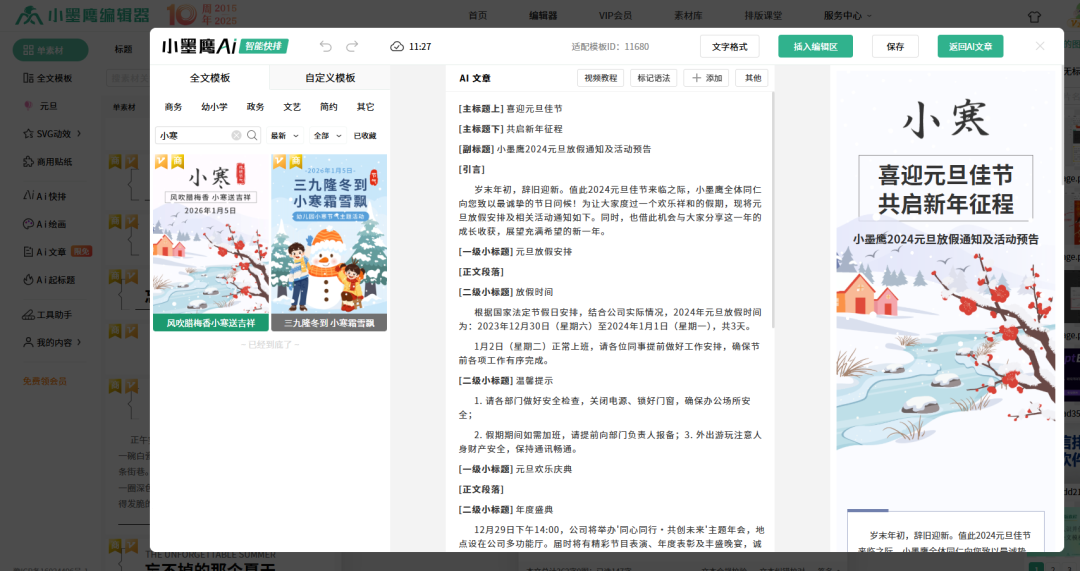Open the 最新 sort dropdown

[x=284, y=136]
